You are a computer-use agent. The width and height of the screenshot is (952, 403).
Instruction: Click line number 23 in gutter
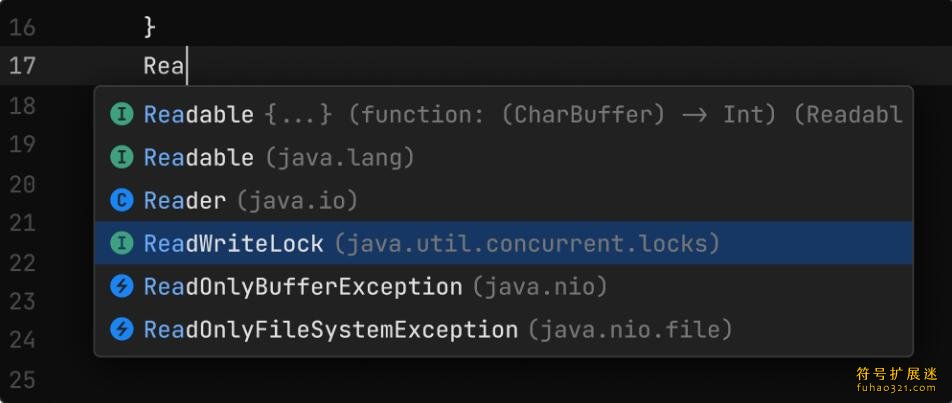22,302
